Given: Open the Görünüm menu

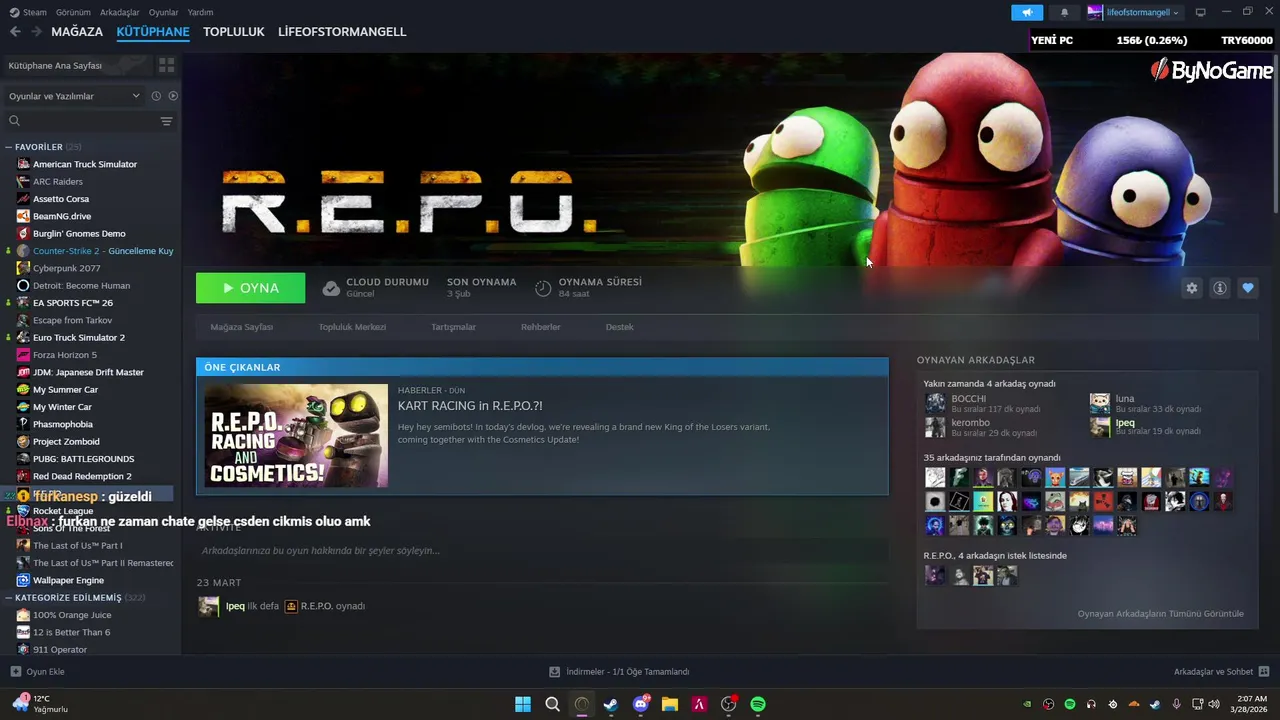Looking at the screenshot, I should coord(73,12).
